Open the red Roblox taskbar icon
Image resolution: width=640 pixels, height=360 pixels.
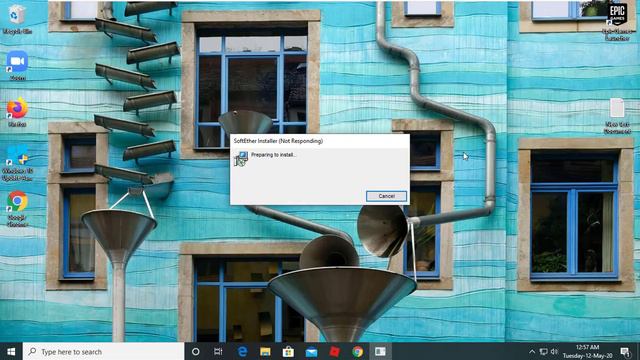tap(334, 351)
